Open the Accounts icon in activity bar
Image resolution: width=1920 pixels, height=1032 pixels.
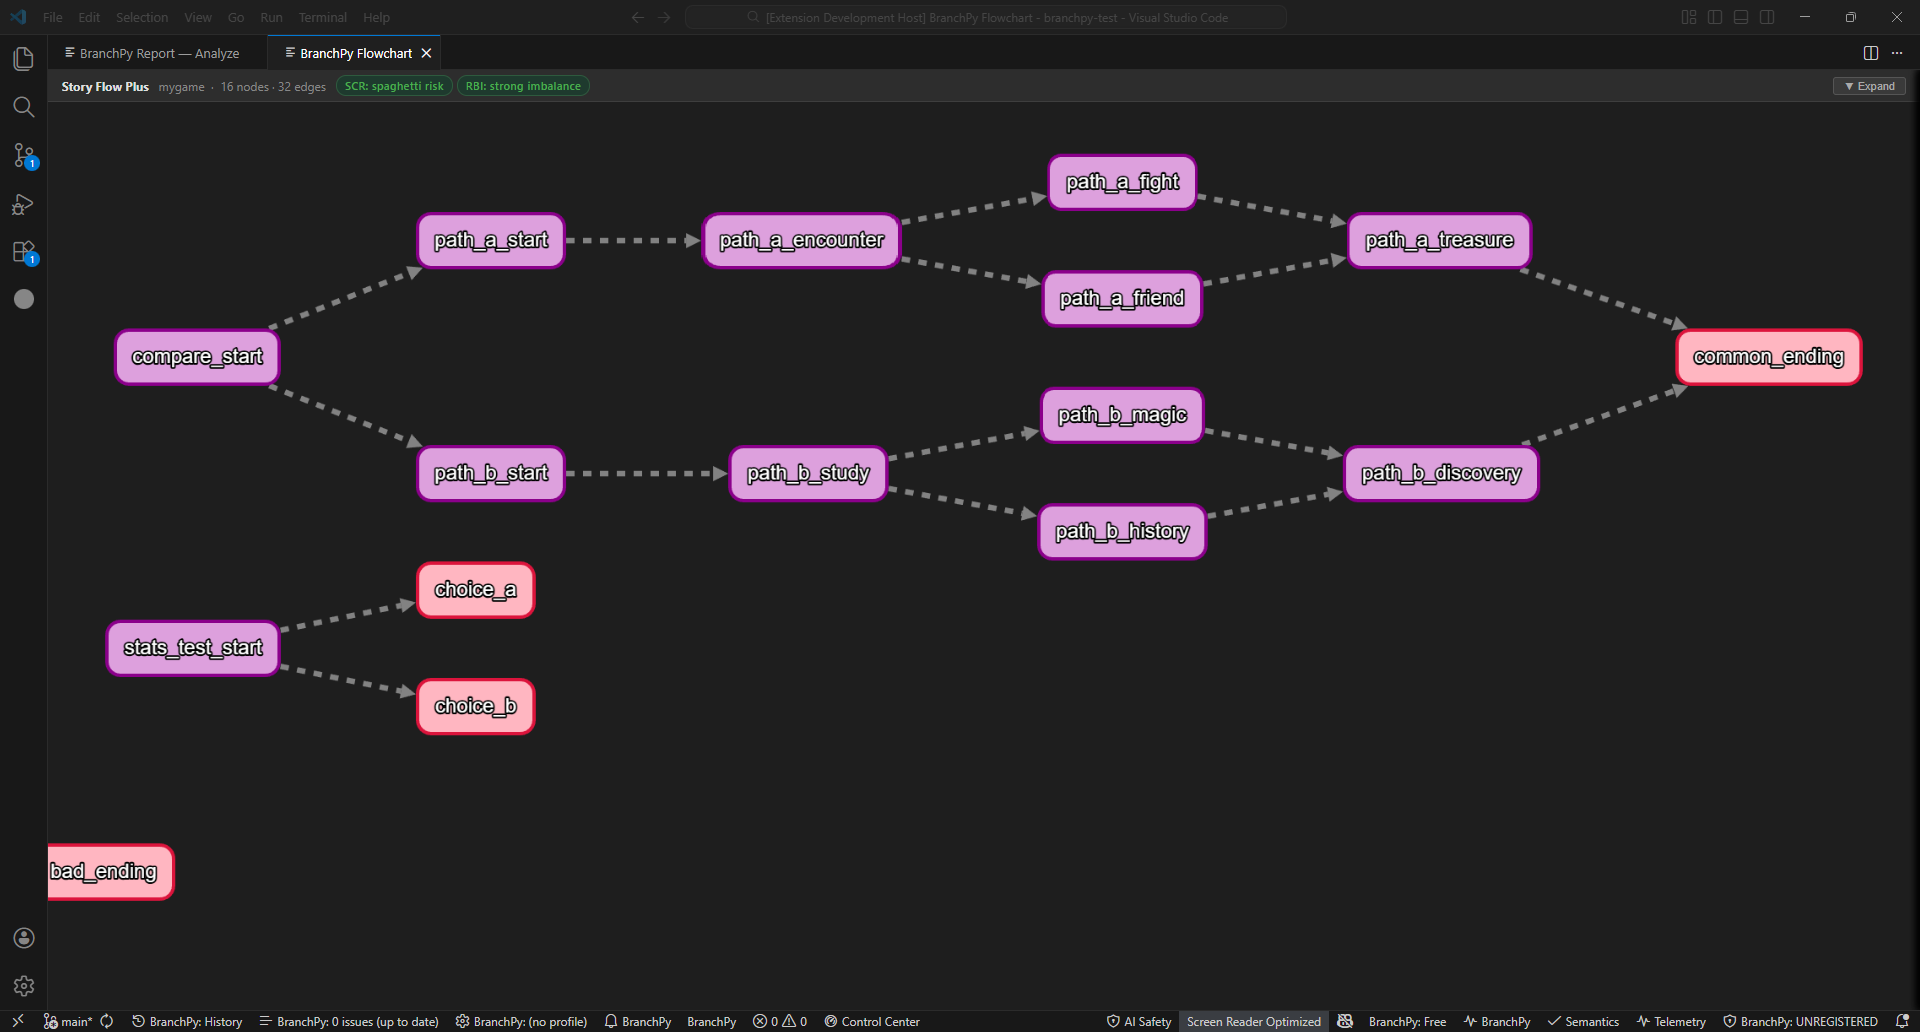pos(24,938)
